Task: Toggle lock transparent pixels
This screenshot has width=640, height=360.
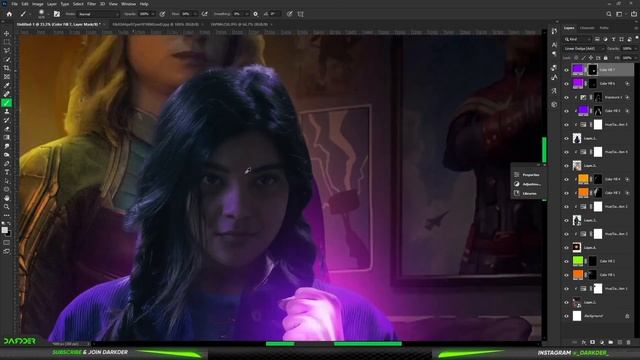Action: pyautogui.click(x=576, y=58)
